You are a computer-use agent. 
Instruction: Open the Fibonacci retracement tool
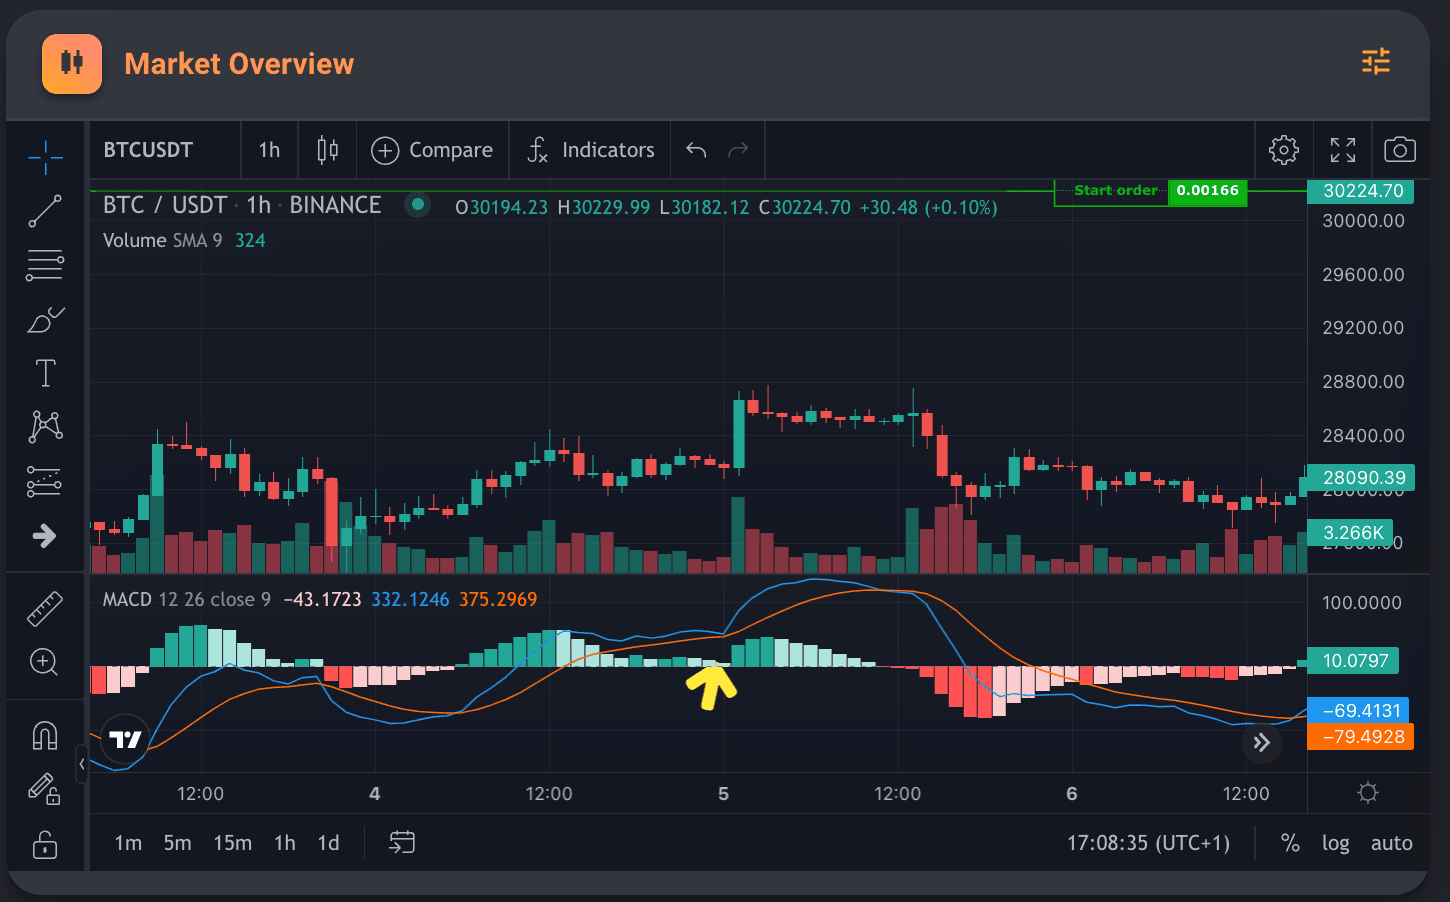45,265
